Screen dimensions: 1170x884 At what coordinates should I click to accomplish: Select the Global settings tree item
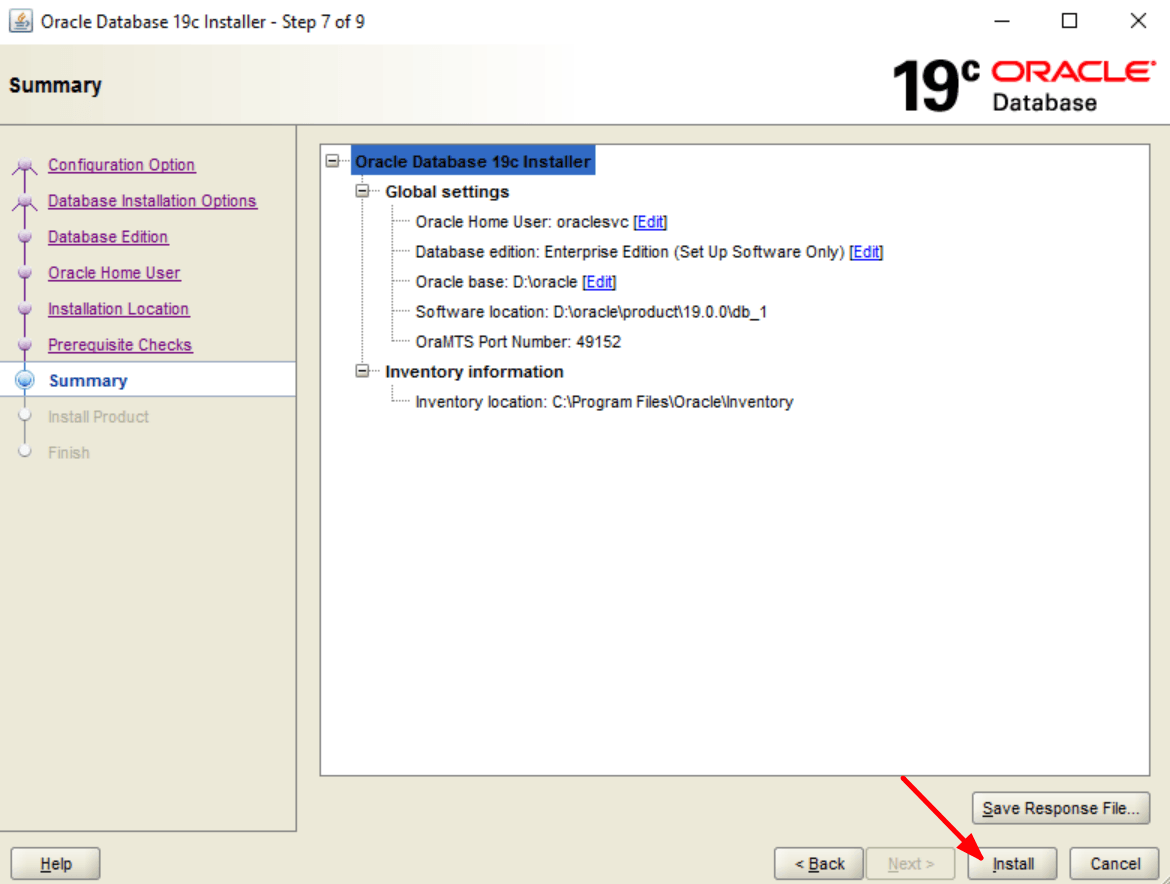[447, 192]
